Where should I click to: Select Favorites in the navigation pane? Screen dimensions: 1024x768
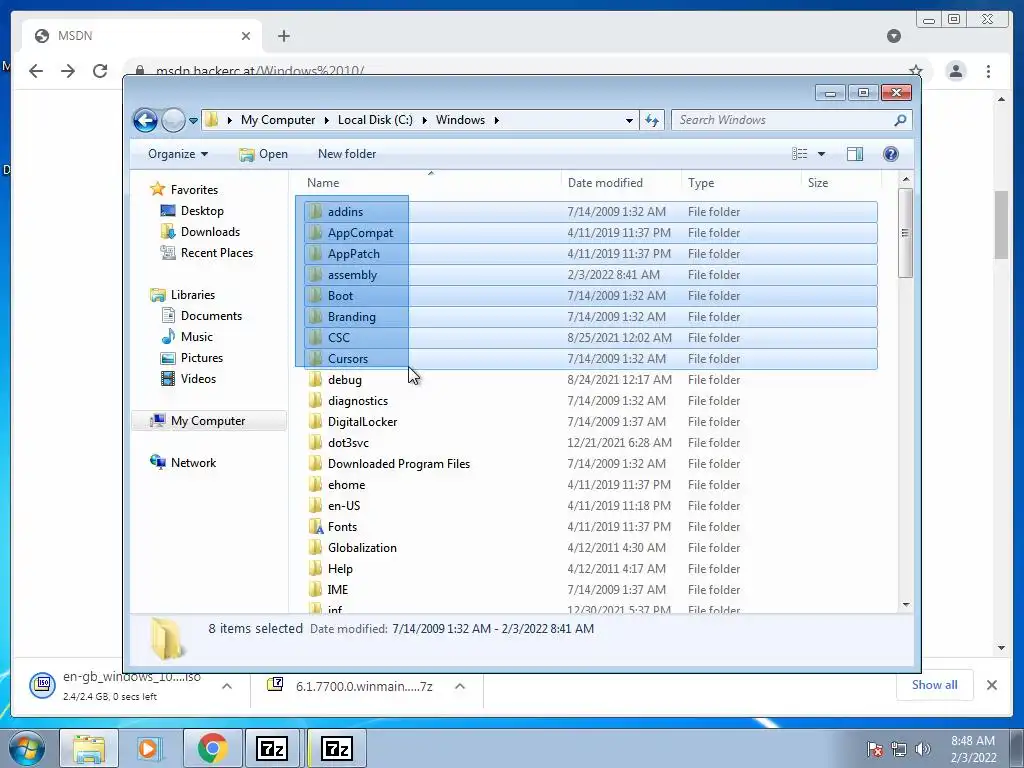(194, 190)
